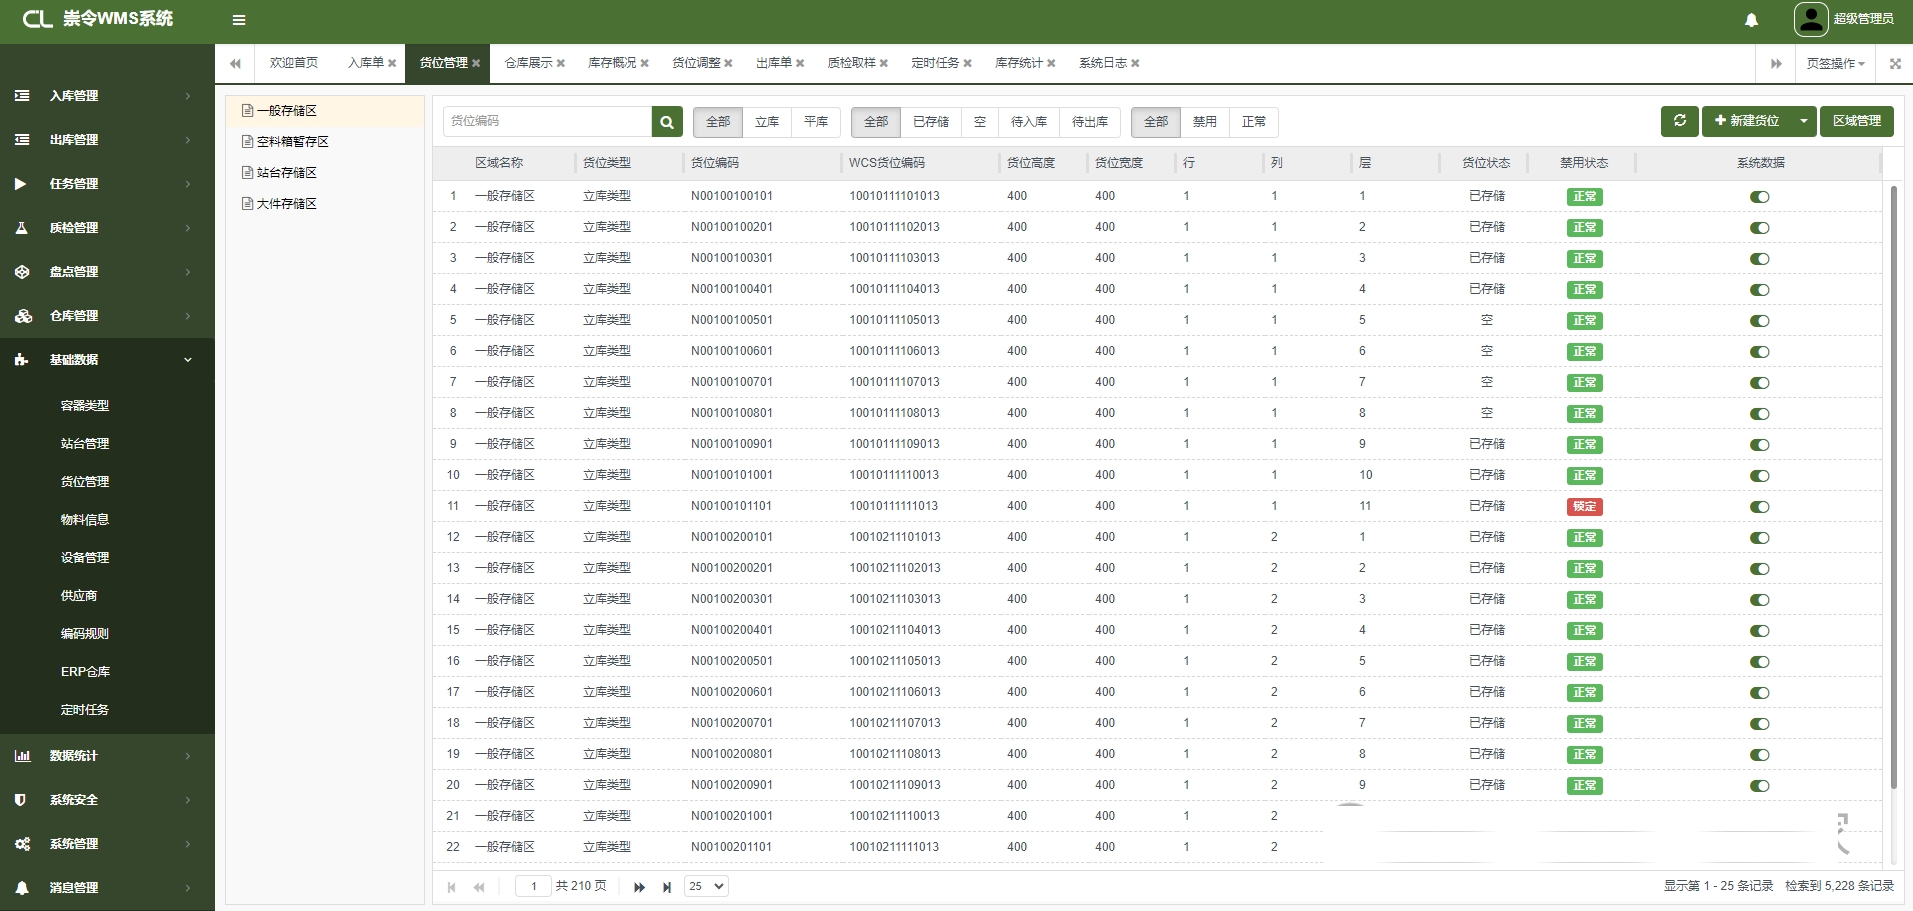Image resolution: width=1913 pixels, height=911 pixels.
Task: Filter locations by 待入库 status
Action: [1028, 122]
